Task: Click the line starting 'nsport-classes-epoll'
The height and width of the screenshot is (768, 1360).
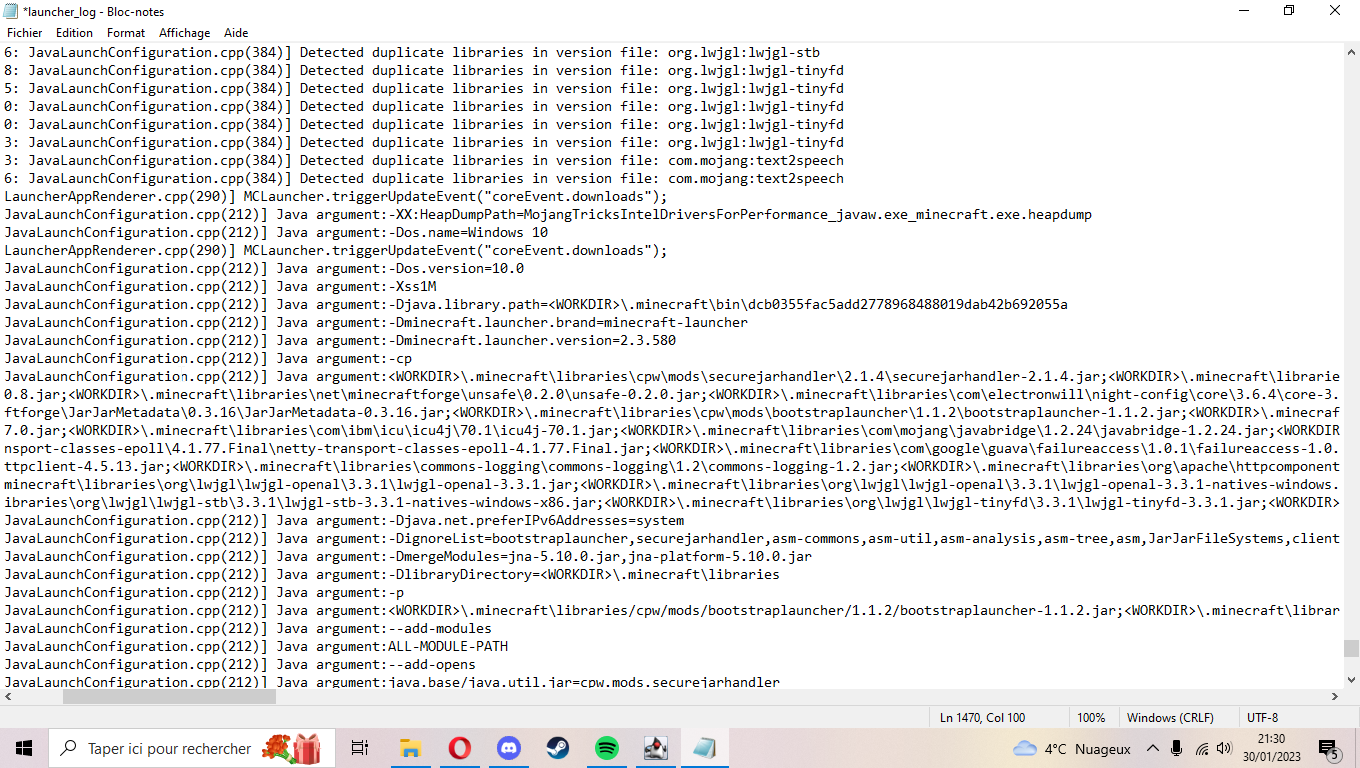Action: [x=672, y=448]
